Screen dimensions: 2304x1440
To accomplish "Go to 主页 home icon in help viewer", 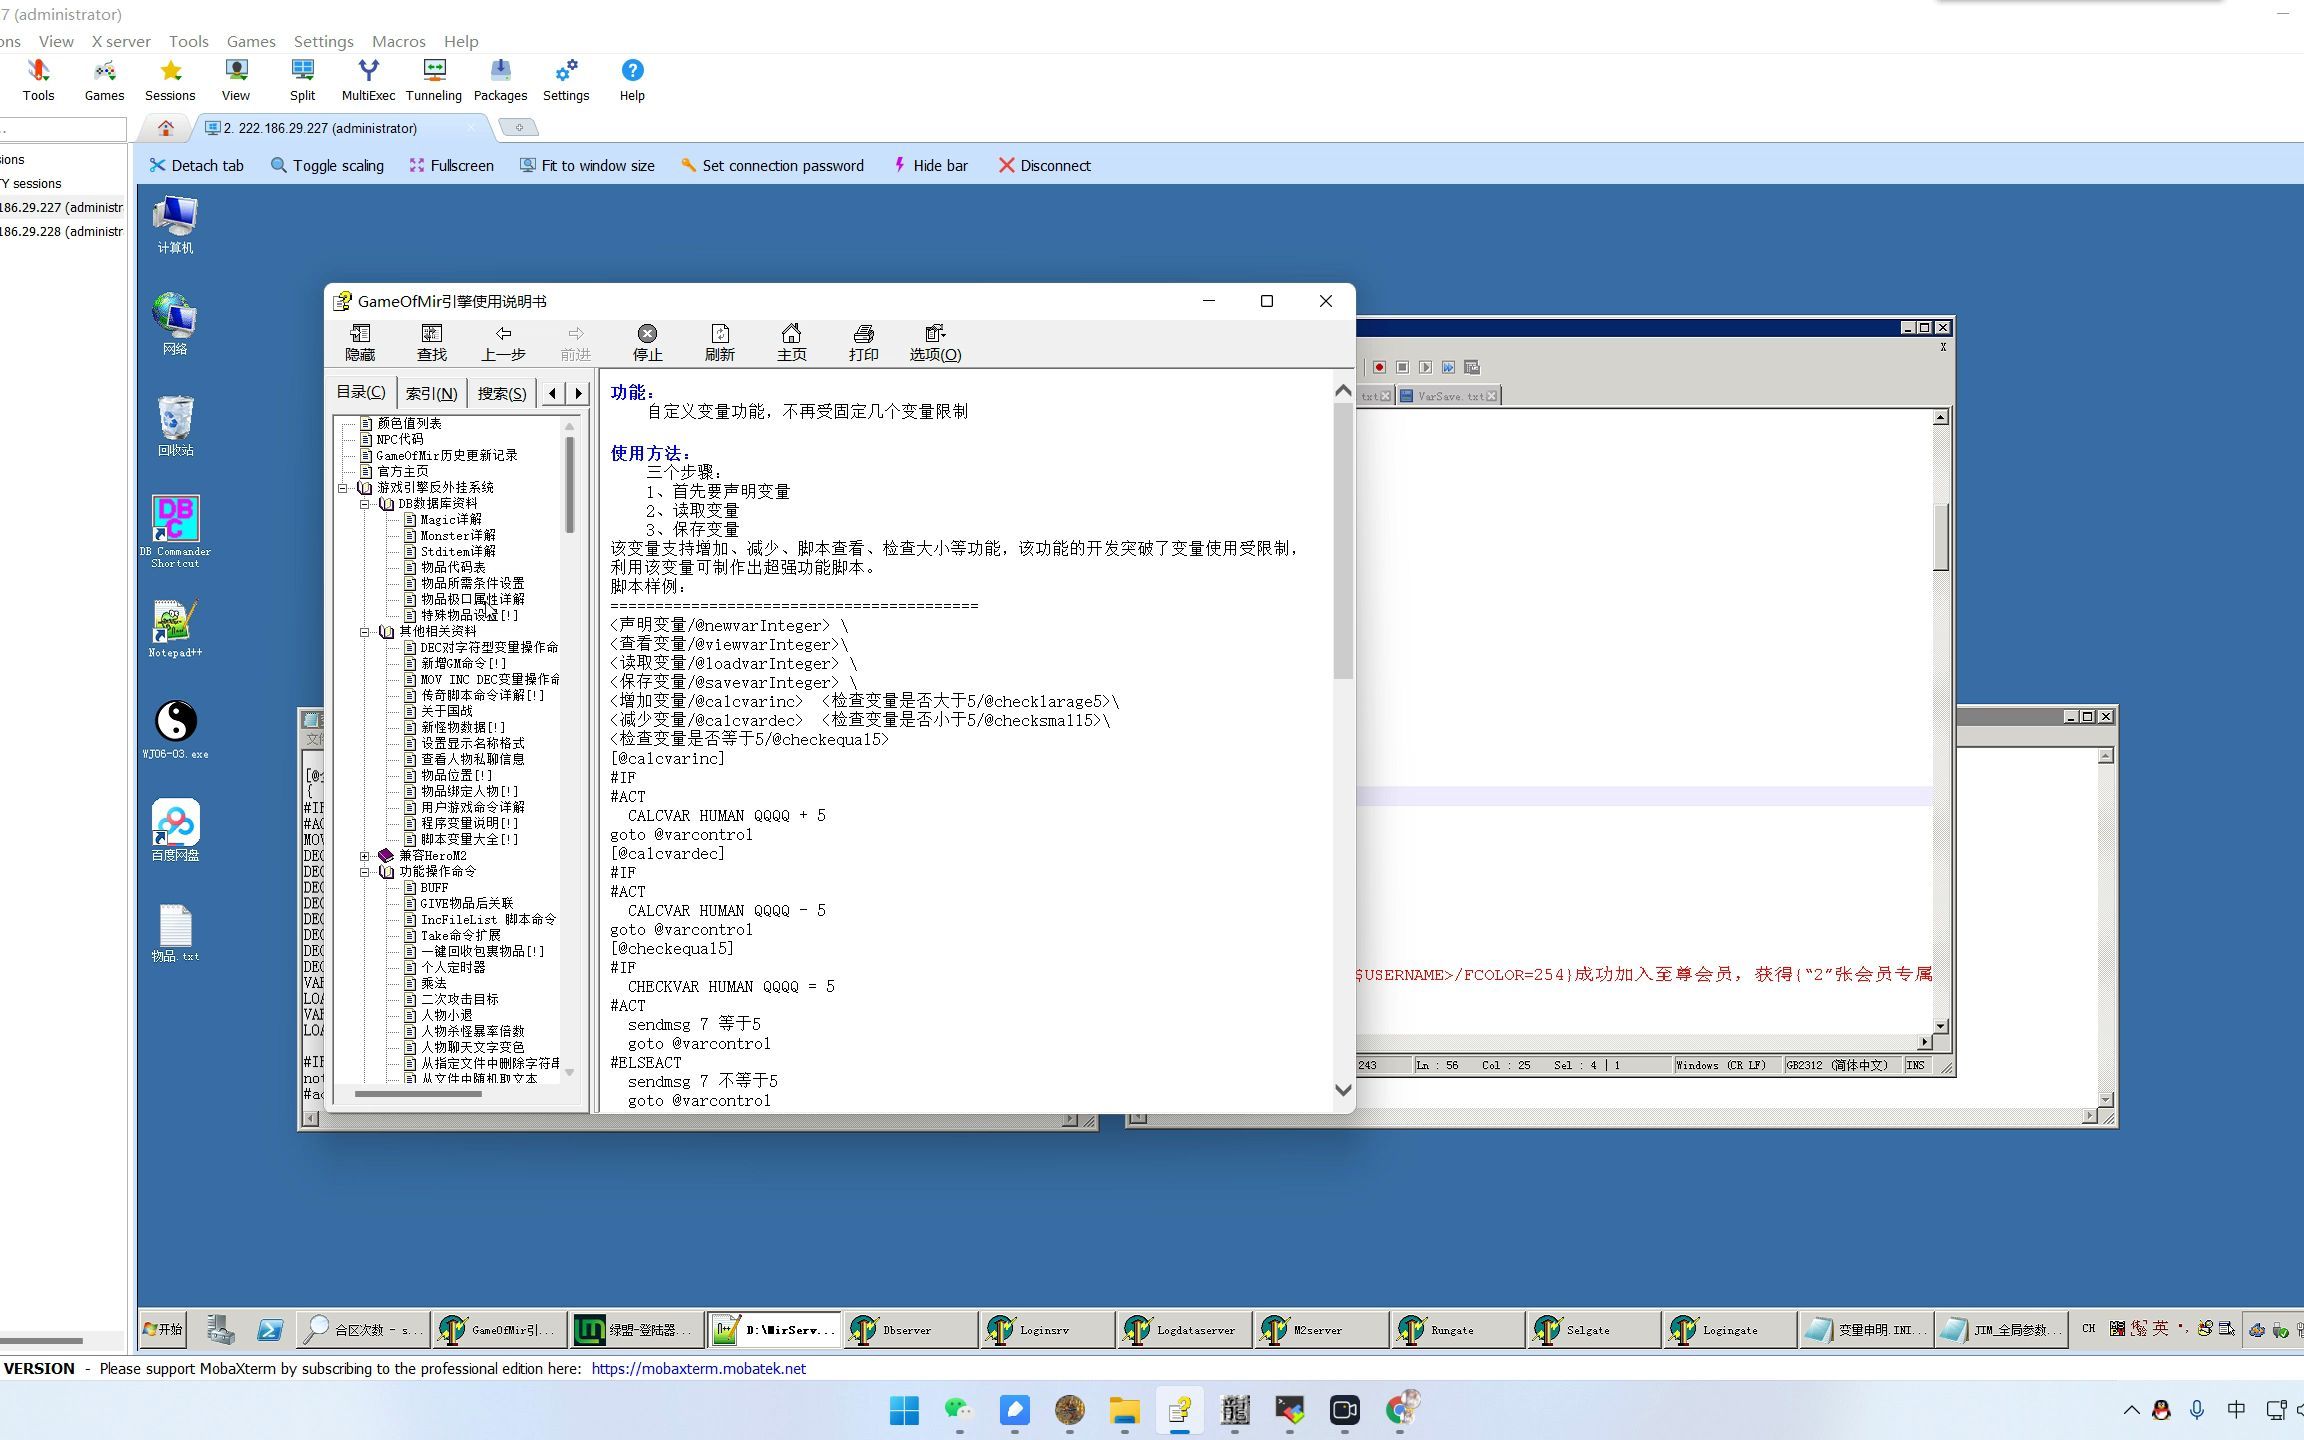I will (791, 342).
